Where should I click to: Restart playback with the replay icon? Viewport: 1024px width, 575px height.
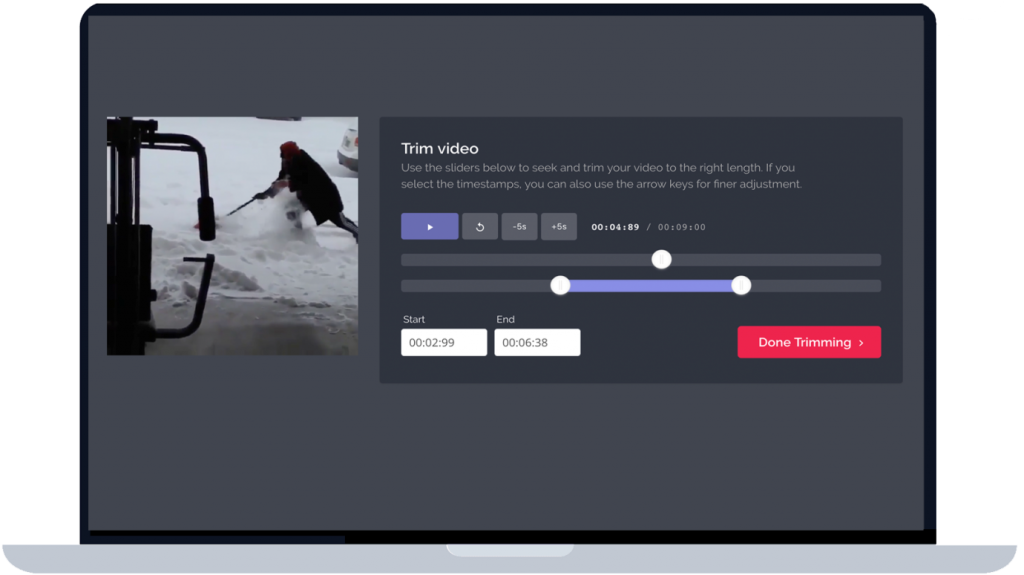click(x=480, y=227)
